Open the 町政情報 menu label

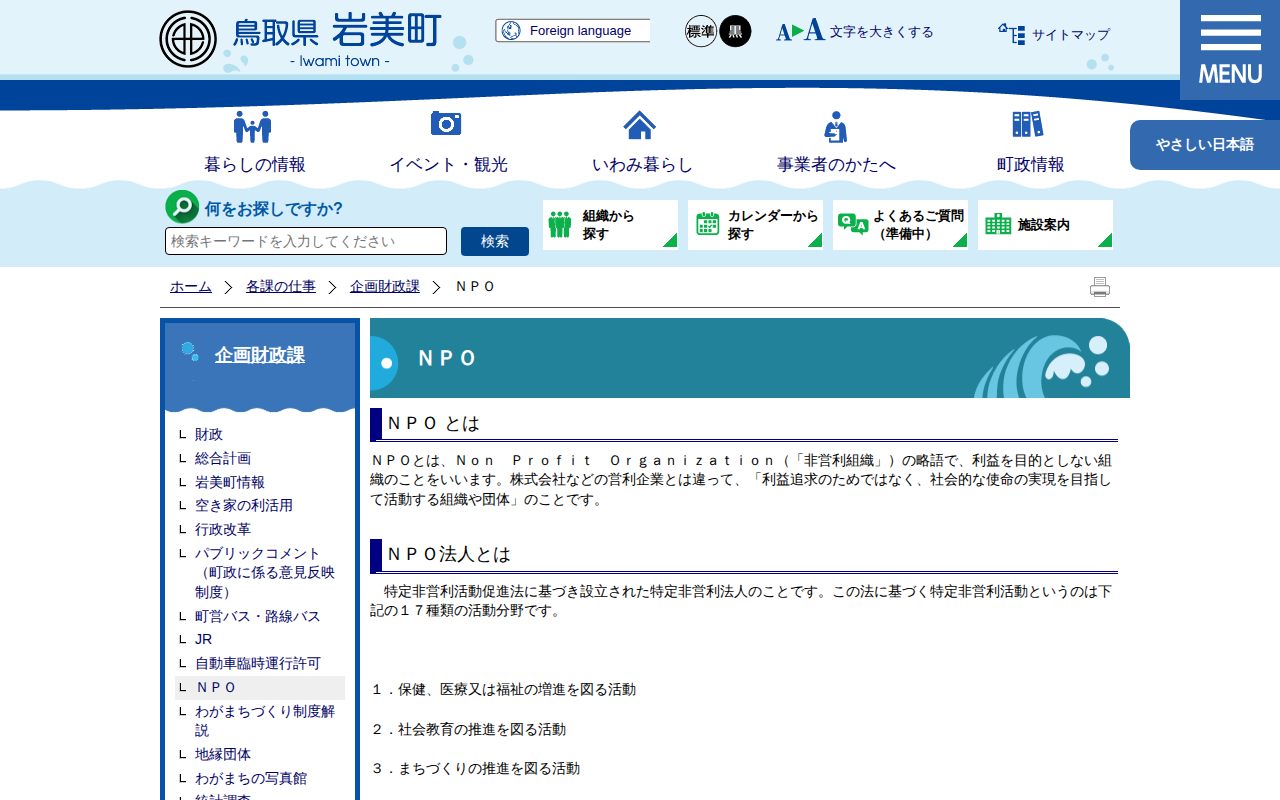[1031, 165]
